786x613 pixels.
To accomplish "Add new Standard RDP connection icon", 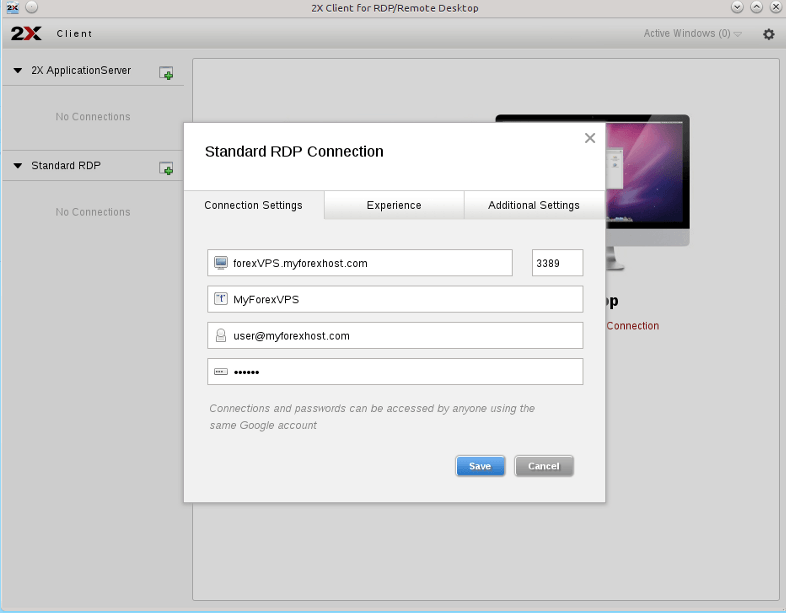I will pos(166,168).
